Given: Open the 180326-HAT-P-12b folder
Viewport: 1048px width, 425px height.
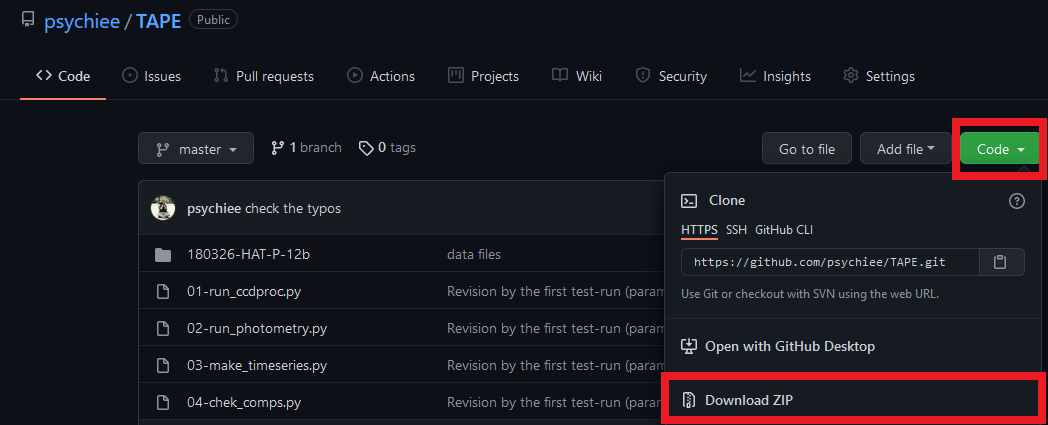Looking at the screenshot, I should click(x=249, y=255).
